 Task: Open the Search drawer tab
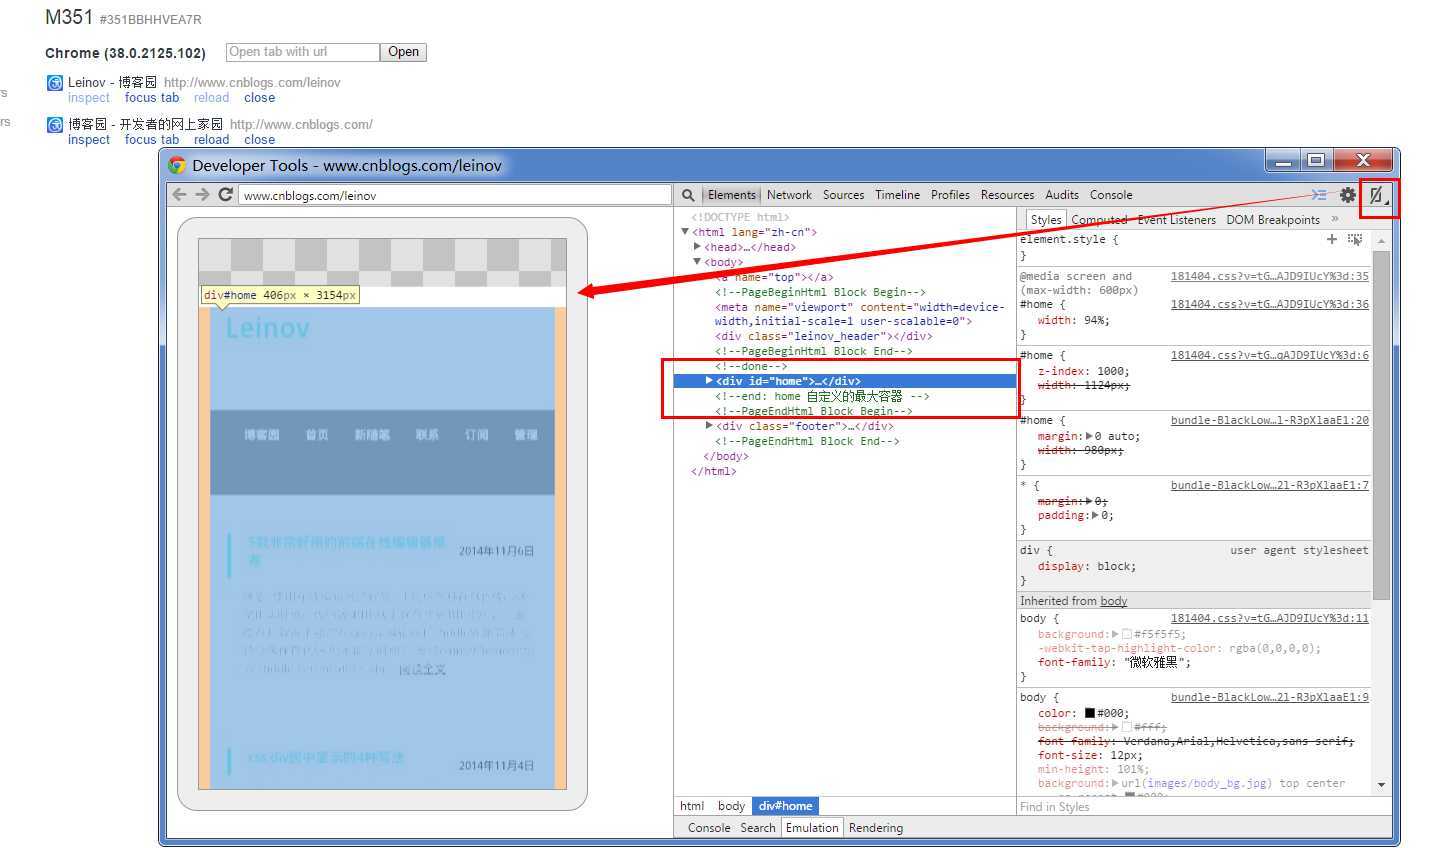tap(758, 828)
